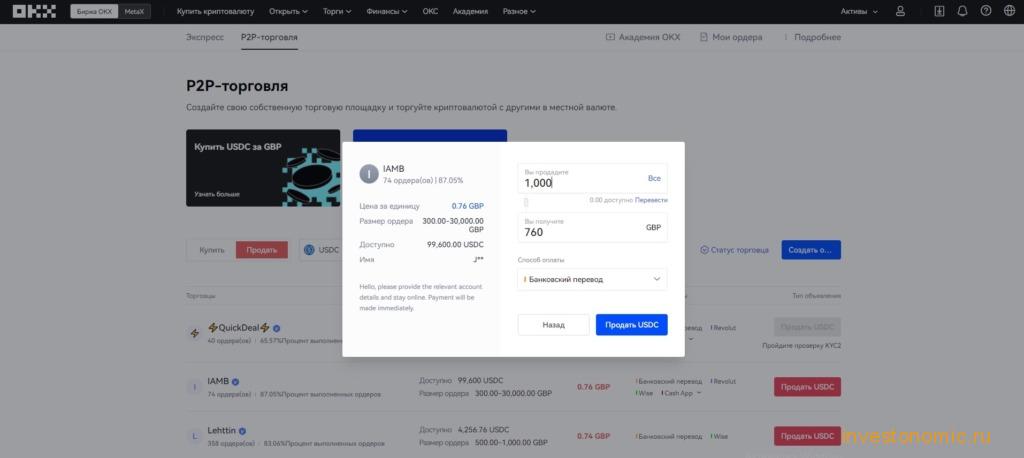This screenshot has width=1024, height=458.
Task: Open the ОКС menu item
Action: tap(430, 11)
